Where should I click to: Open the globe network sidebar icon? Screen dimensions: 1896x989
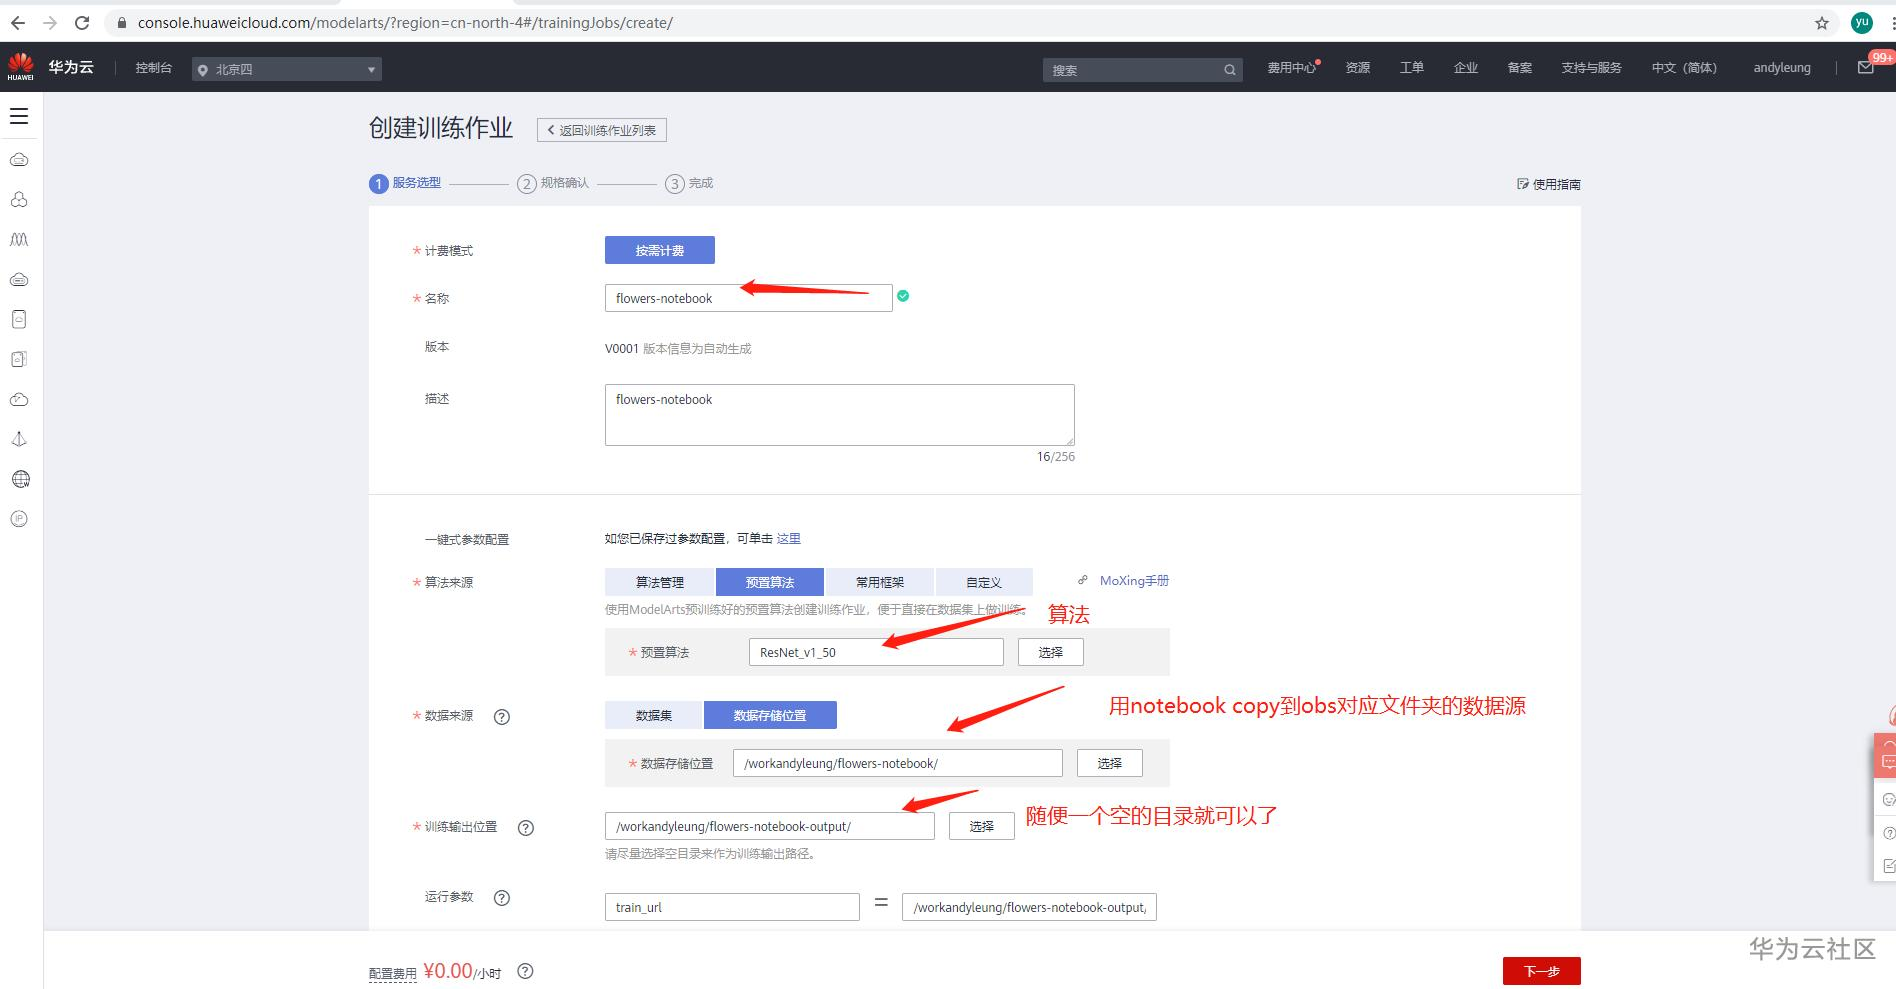click(19, 479)
